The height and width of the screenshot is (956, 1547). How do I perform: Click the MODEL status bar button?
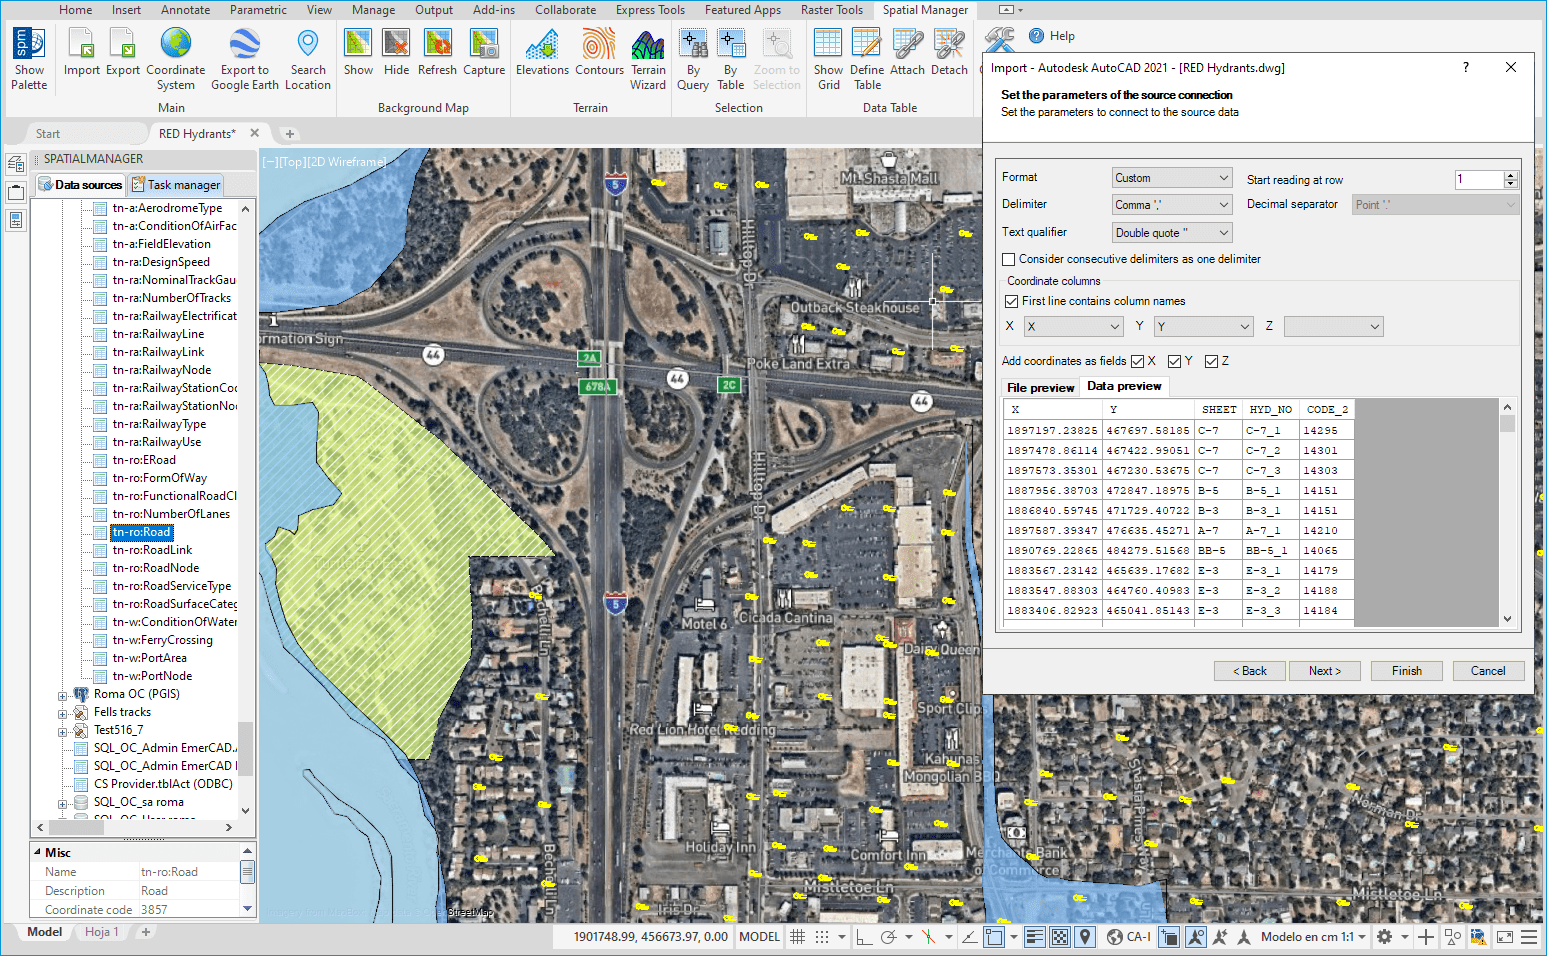click(x=759, y=937)
